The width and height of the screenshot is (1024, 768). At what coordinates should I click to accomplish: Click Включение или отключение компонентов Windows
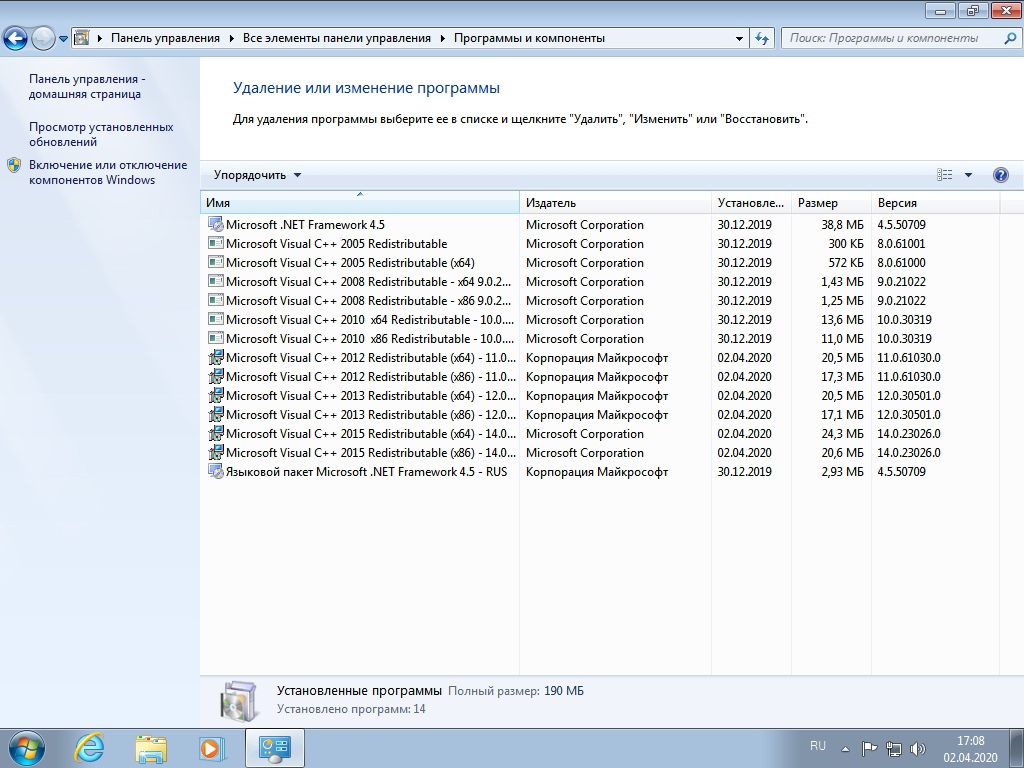click(x=107, y=172)
